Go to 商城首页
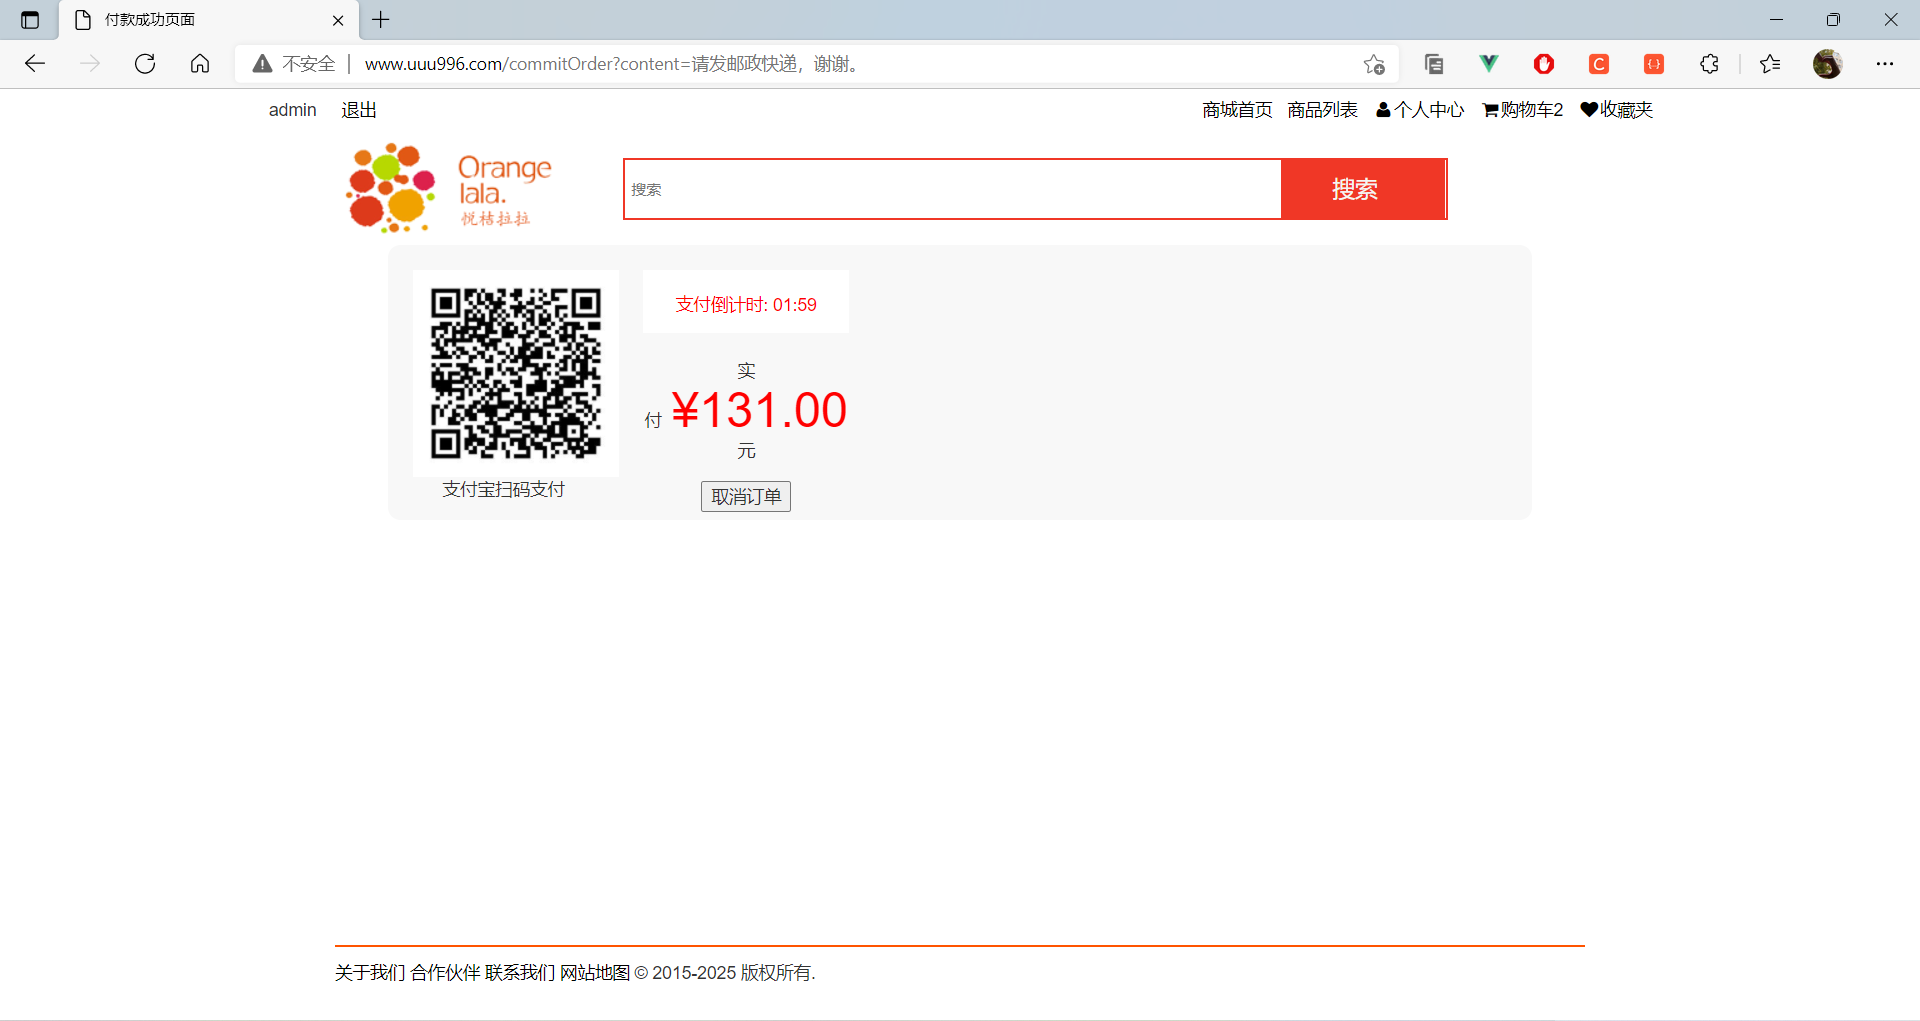1920x1021 pixels. [x=1237, y=110]
